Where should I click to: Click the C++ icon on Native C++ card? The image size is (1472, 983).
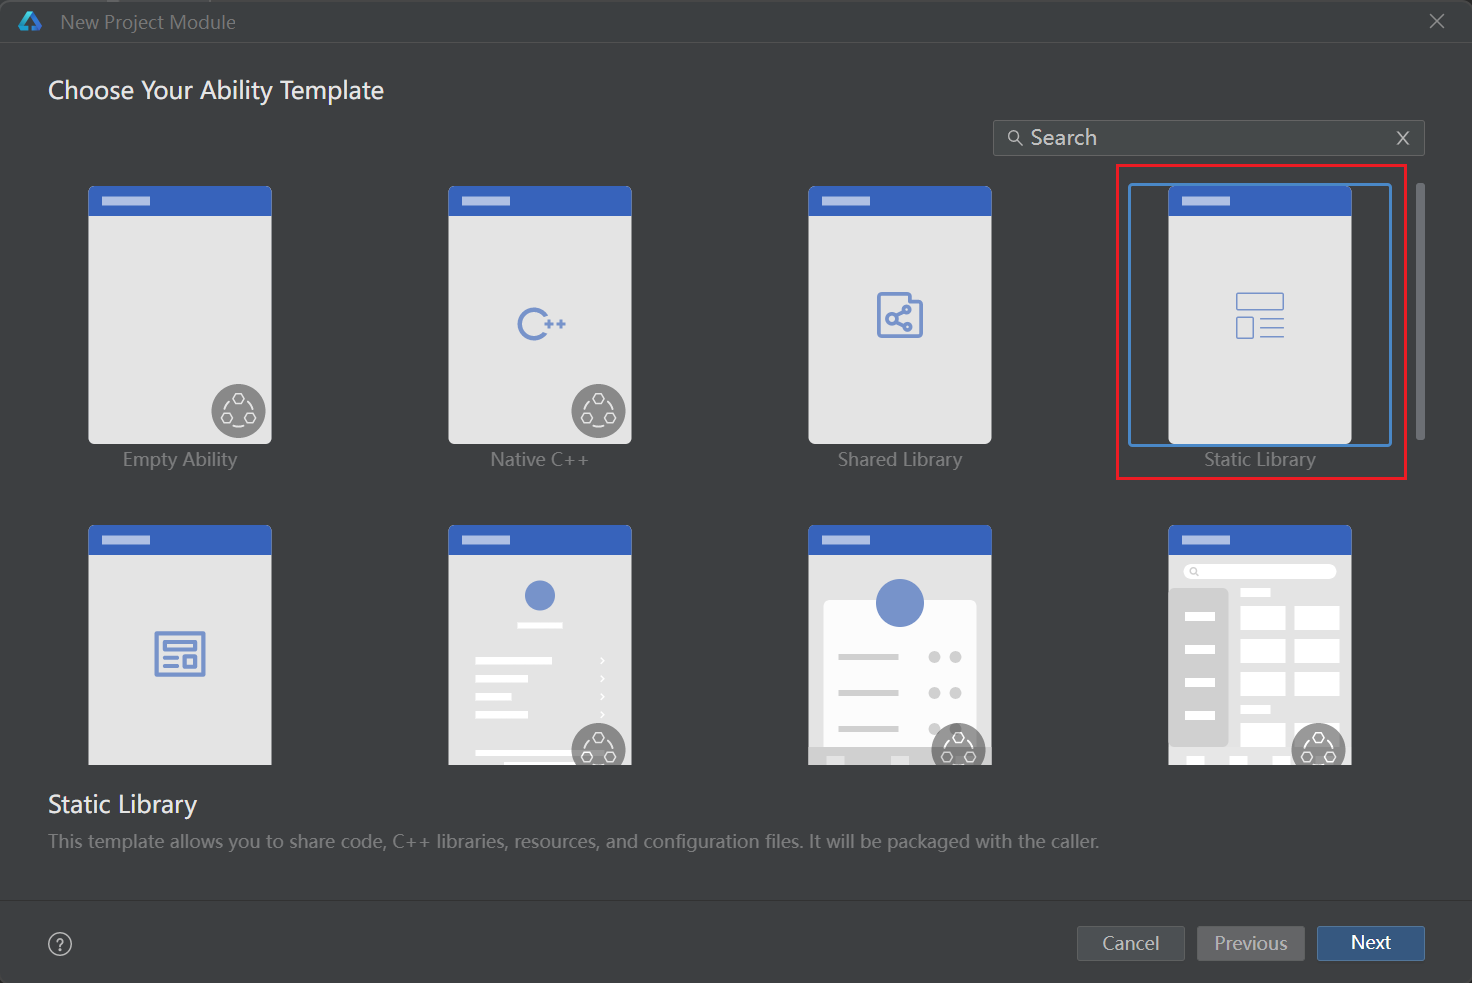pos(542,324)
